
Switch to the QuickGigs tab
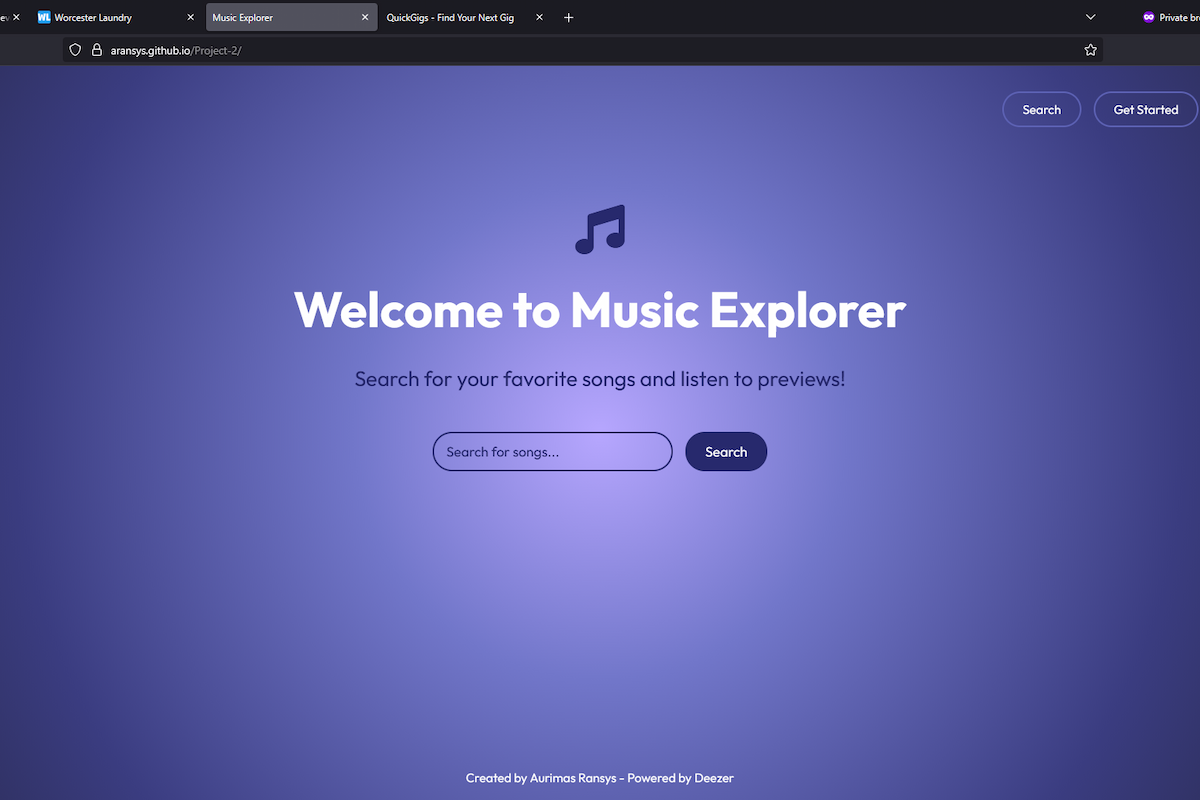(x=450, y=17)
